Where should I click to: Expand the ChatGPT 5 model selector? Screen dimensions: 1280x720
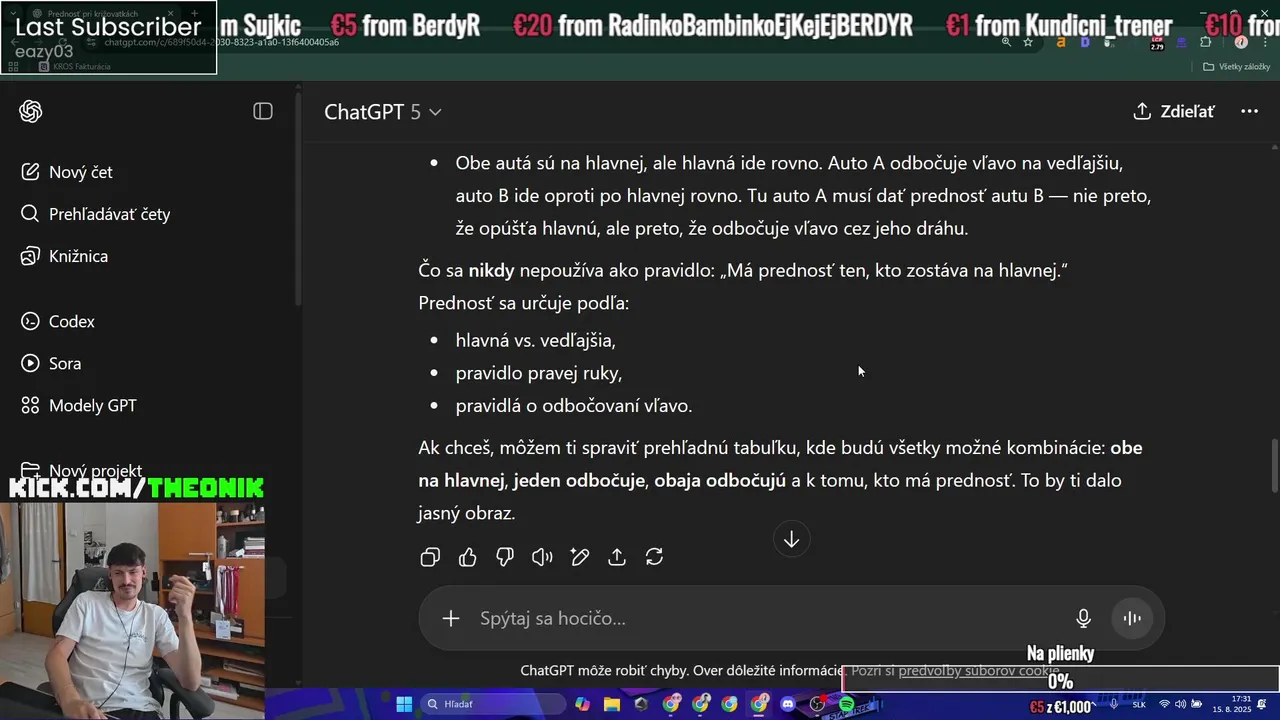pyautogui.click(x=382, y=112)
